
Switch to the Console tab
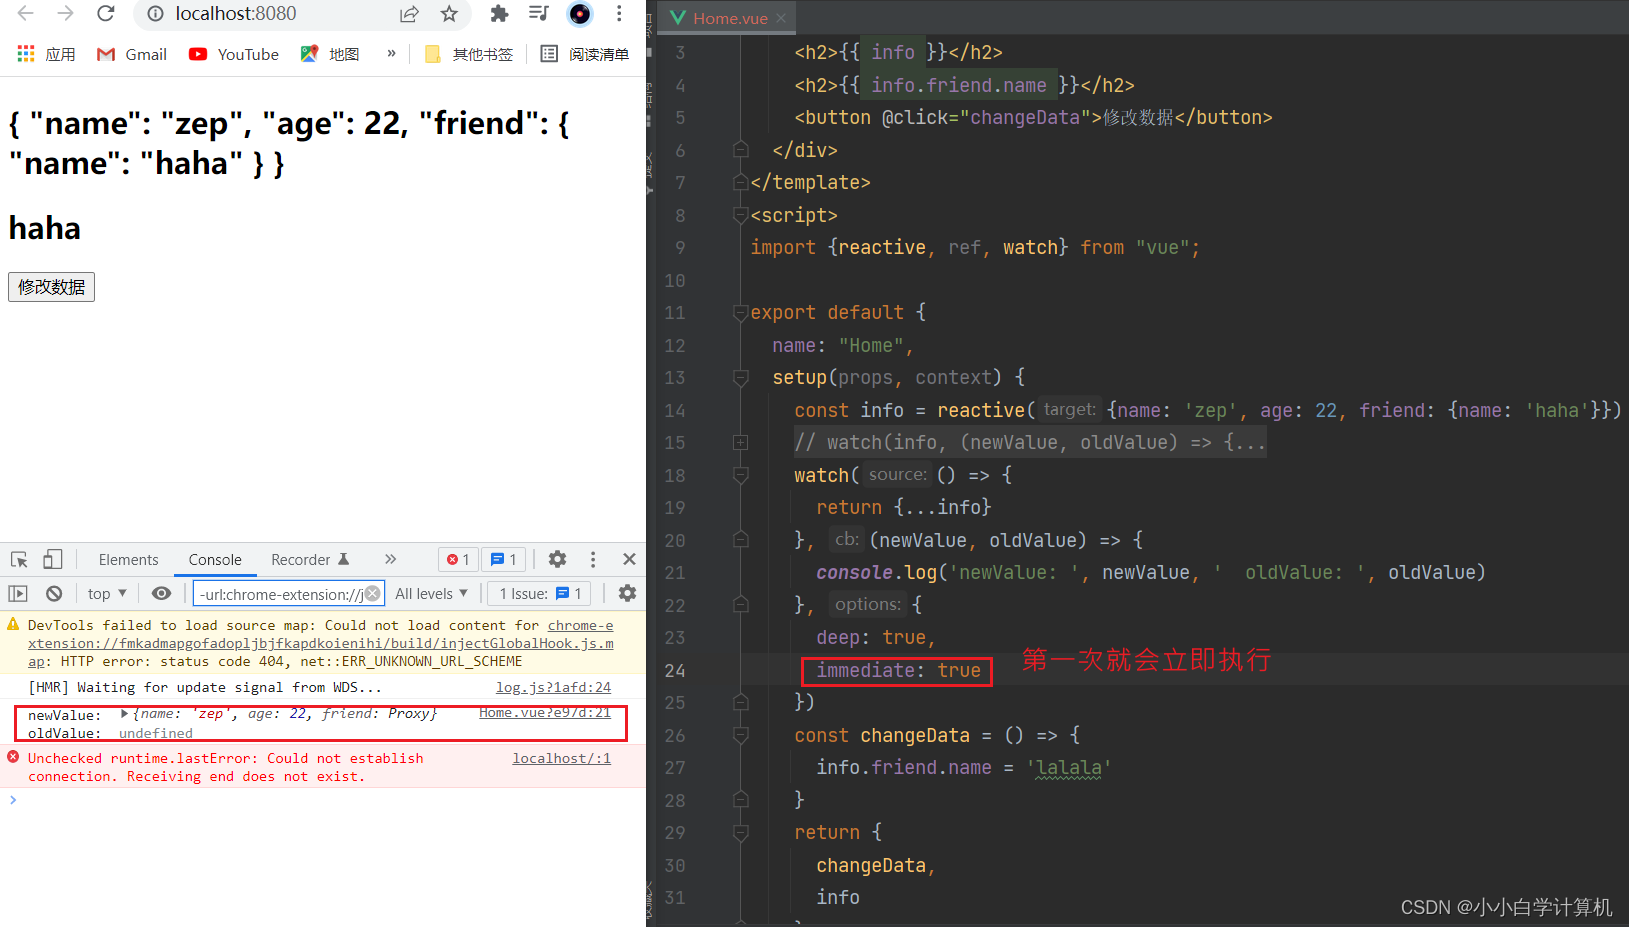215,560
